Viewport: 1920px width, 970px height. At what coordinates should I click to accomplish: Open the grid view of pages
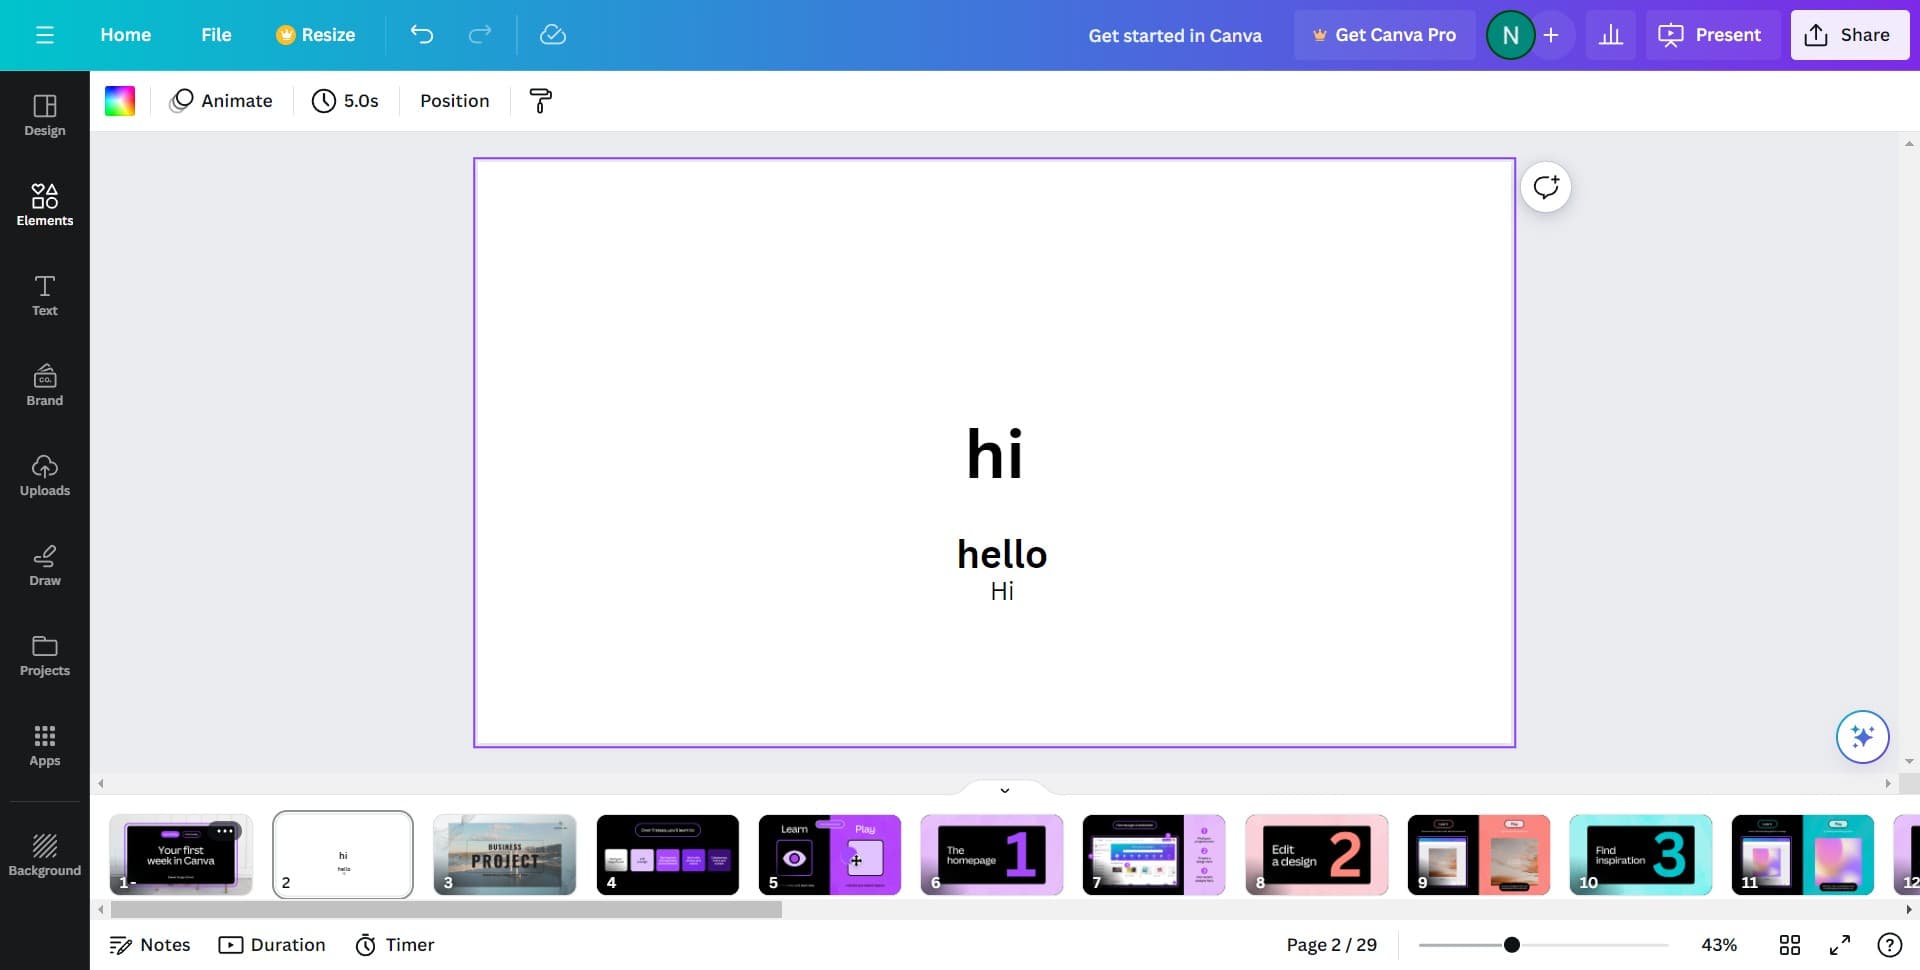1790,944
